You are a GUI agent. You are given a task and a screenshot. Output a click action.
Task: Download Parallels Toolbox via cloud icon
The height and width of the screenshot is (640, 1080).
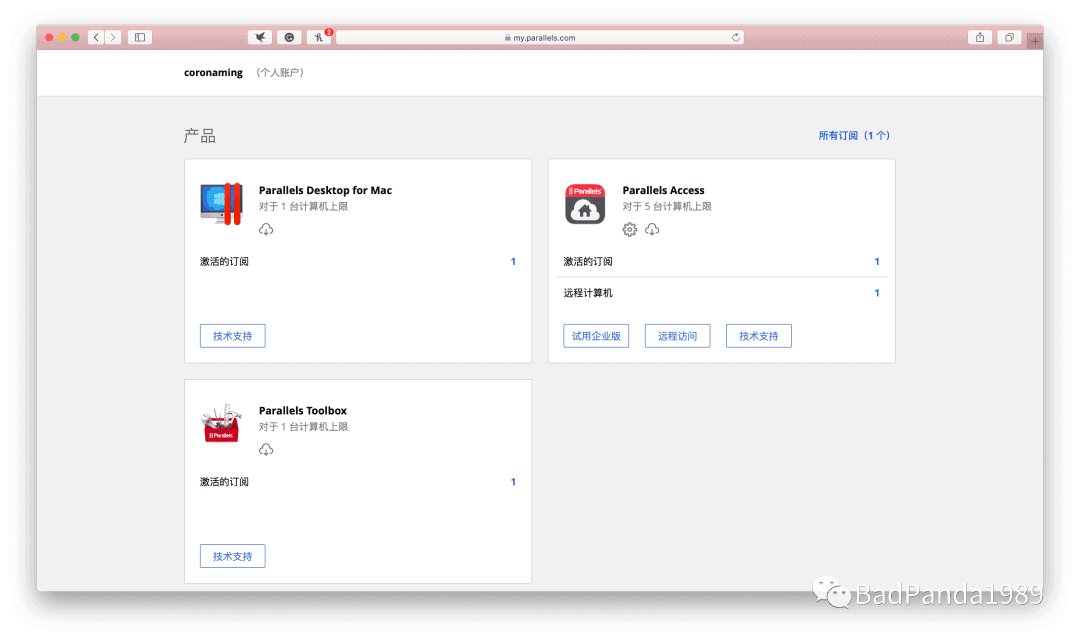click(x=266, y=450)
